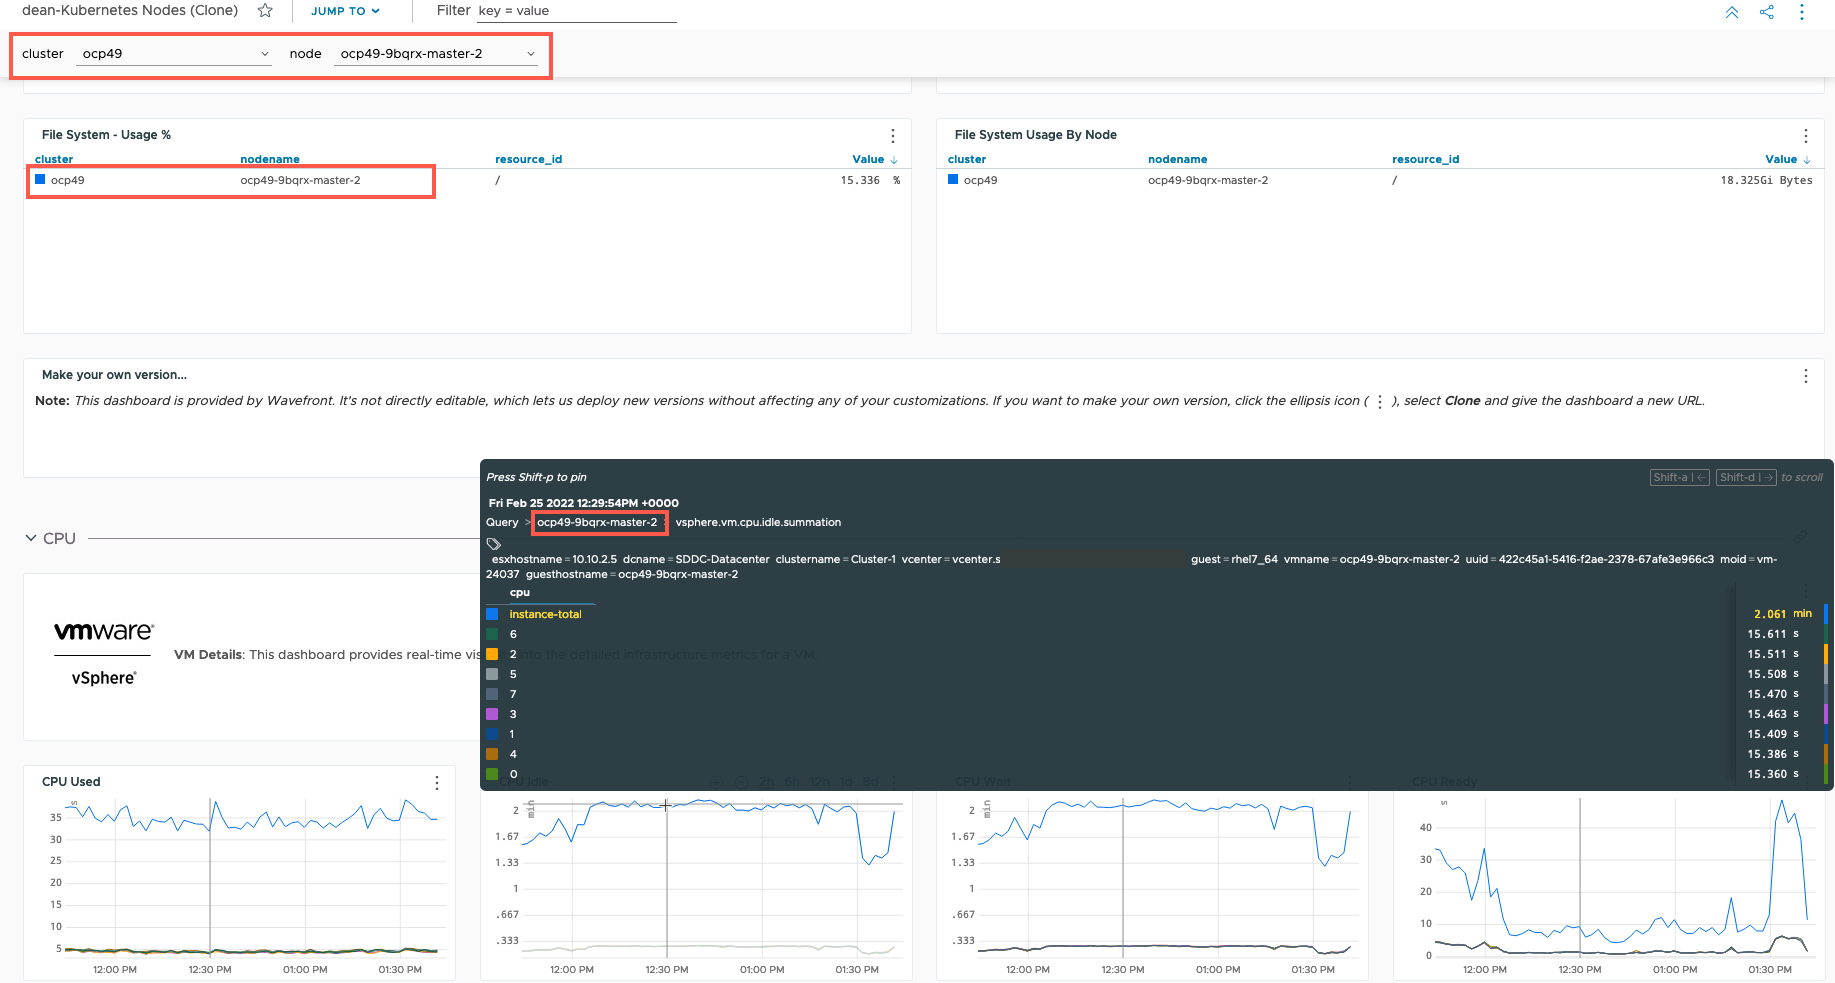Screen dimensions: 1835x983
Task: Click the dean-Kubernetes Nodes (Clone) title
Action: click(130, 11)
